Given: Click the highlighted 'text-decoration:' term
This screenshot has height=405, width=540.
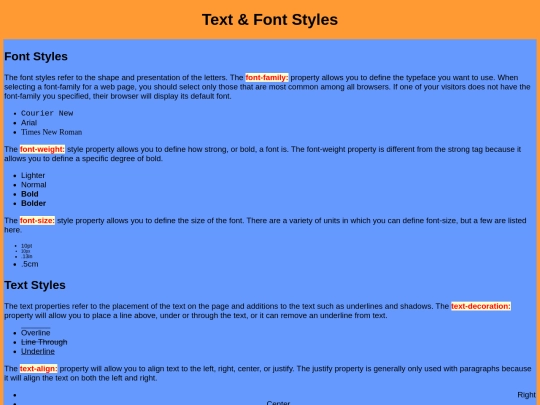Looking at the screenshot, I should pos(481,306).
